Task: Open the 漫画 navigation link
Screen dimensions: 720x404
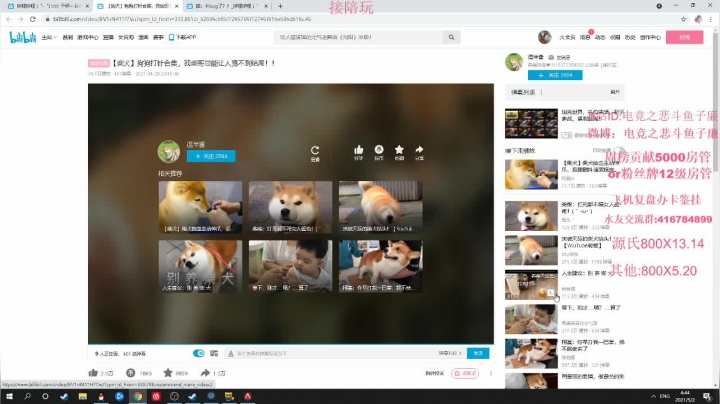Action: [x=143, y=37]
